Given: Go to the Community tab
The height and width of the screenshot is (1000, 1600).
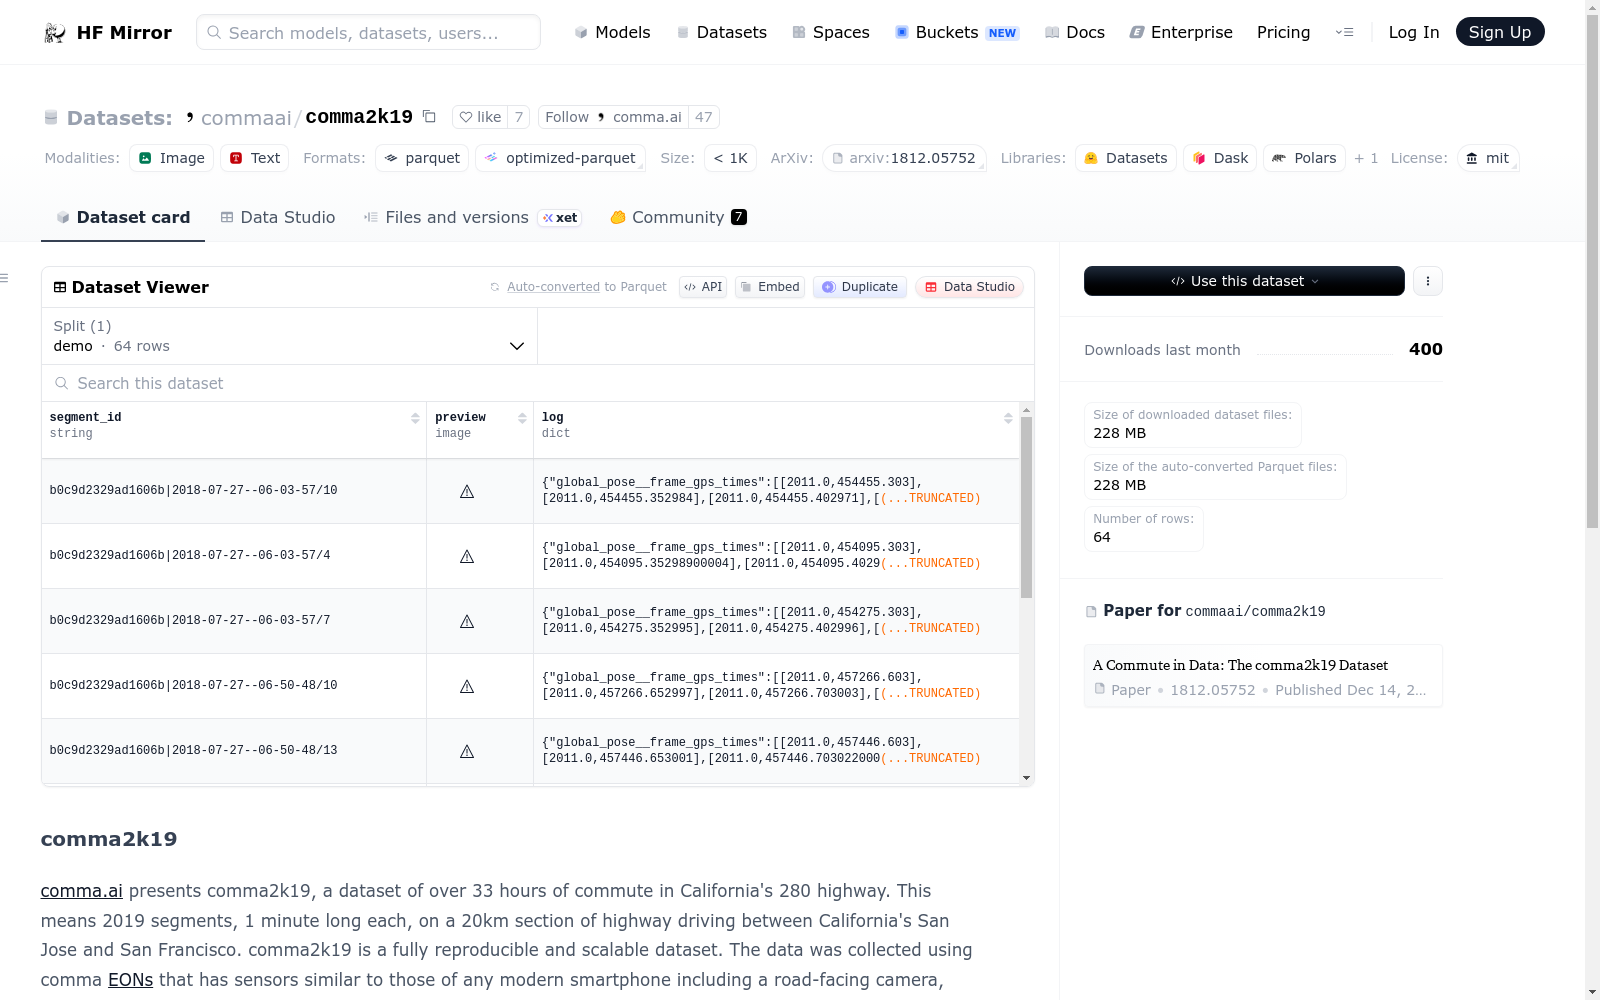Looking at the screenshot, I should point(678,217).
